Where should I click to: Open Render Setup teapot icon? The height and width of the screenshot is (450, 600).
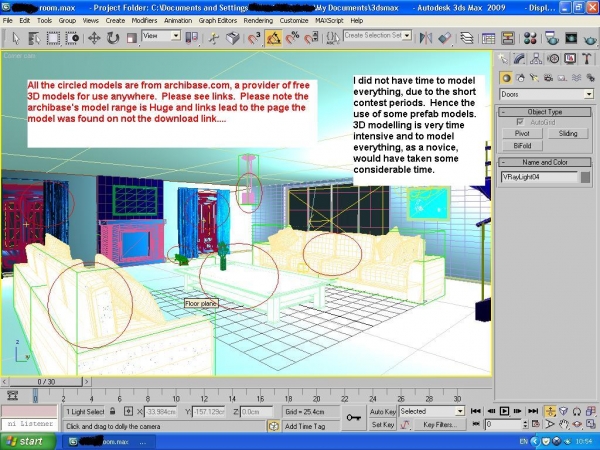551,38
